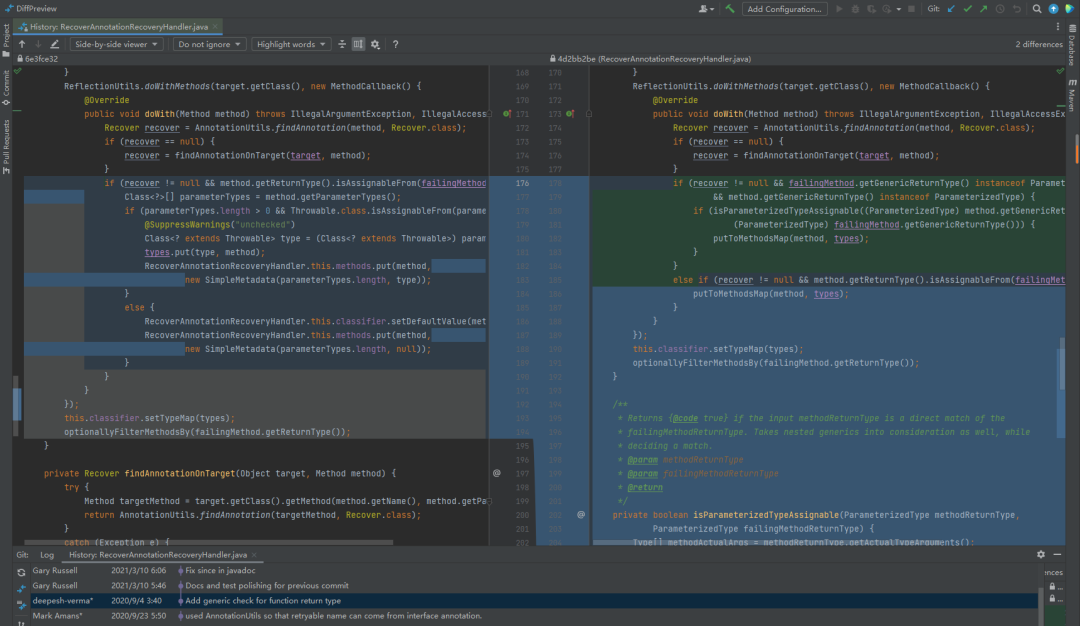Open the Do not ignore whitespace dropdown

pos(208,45)
